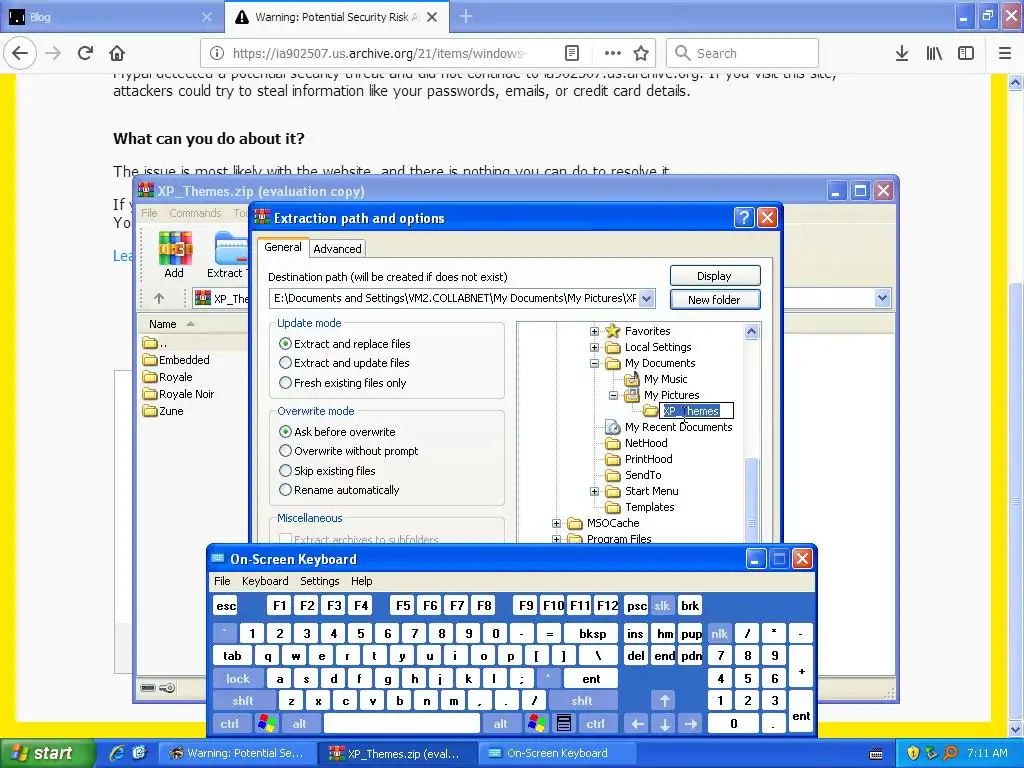
Task: Expand the MSOCache tree node
Action: tap(556, 523)
